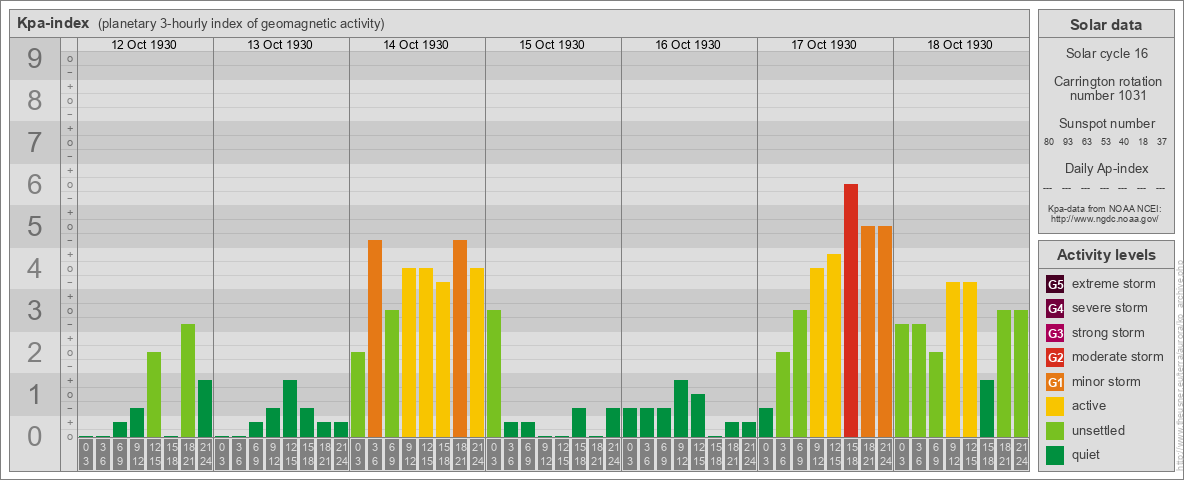Select the 18-21 orange bar on 14 Oct 1930
Screen dimensions: 1184x480
(x=460, y=338)
